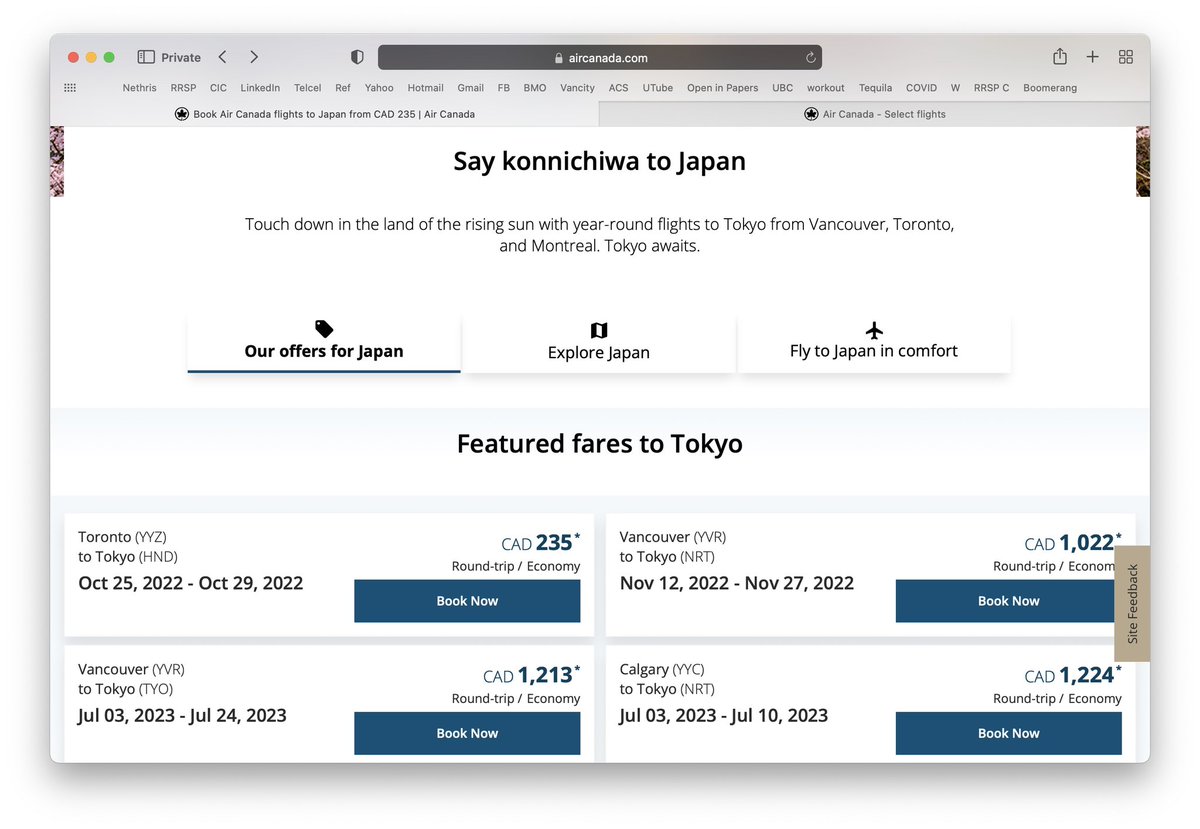
Task: Click the Say konnichiwa to Japan heading
Action: 600,161
